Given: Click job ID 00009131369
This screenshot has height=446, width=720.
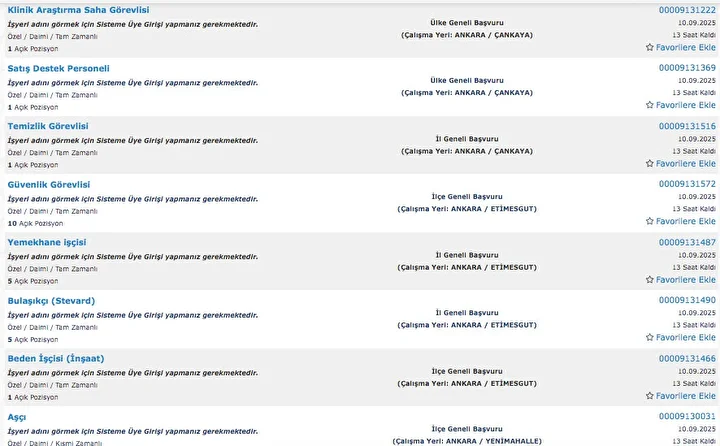Looking at the screenshot, I should pos(687,68).
